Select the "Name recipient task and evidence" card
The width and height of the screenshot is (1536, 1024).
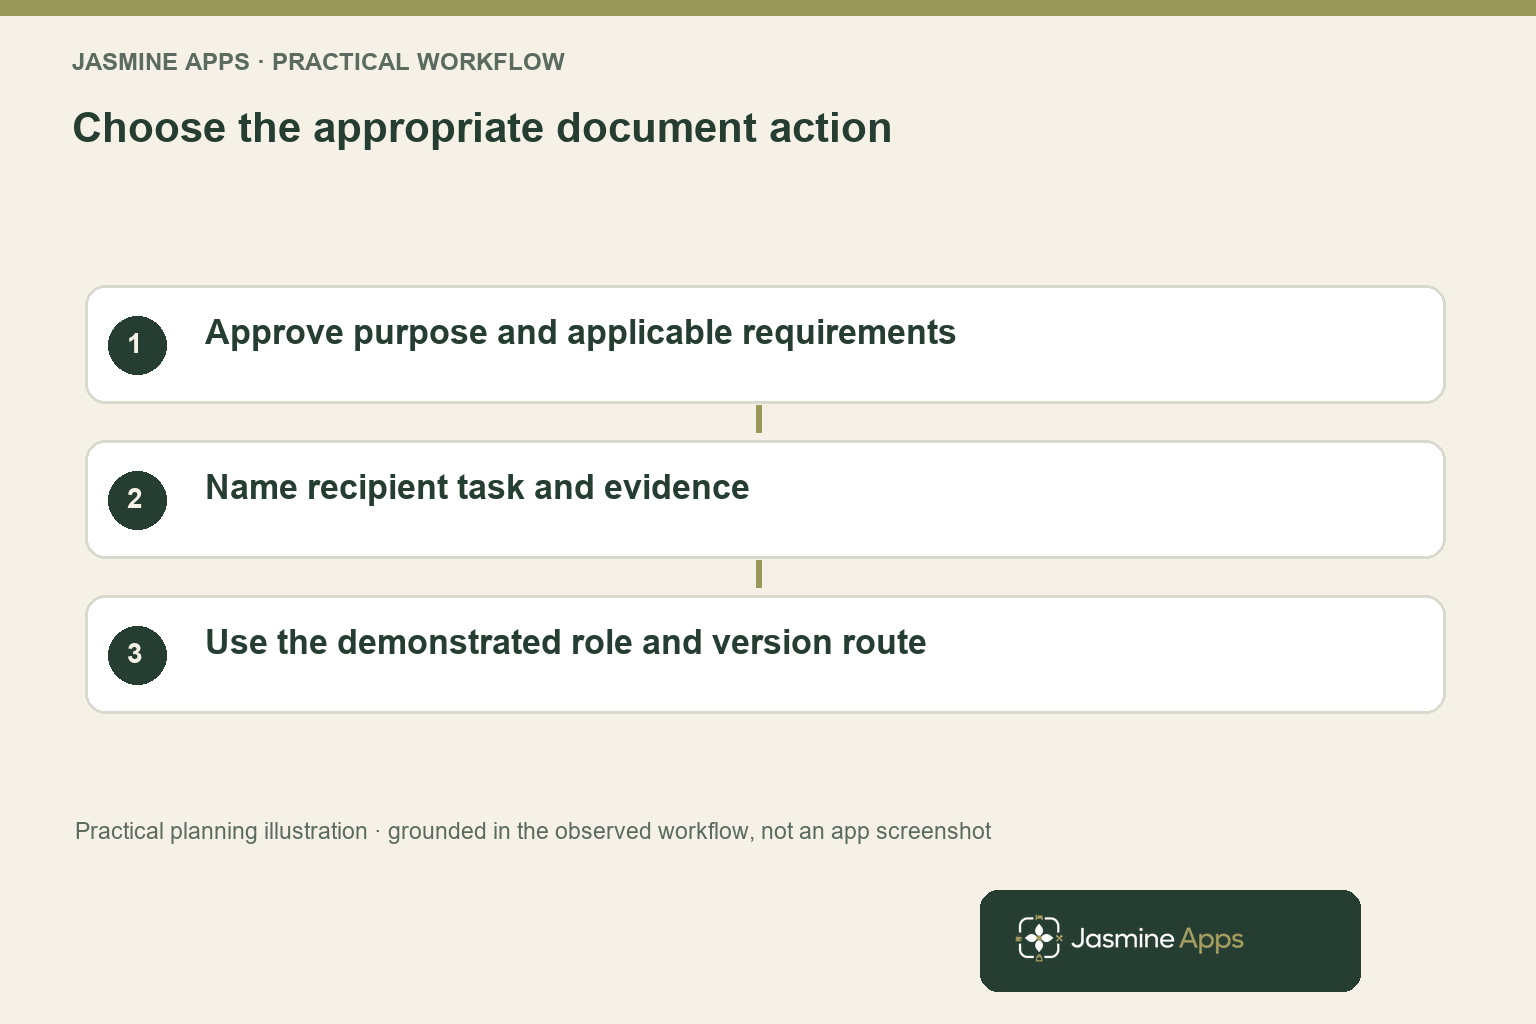coord(765,500)
